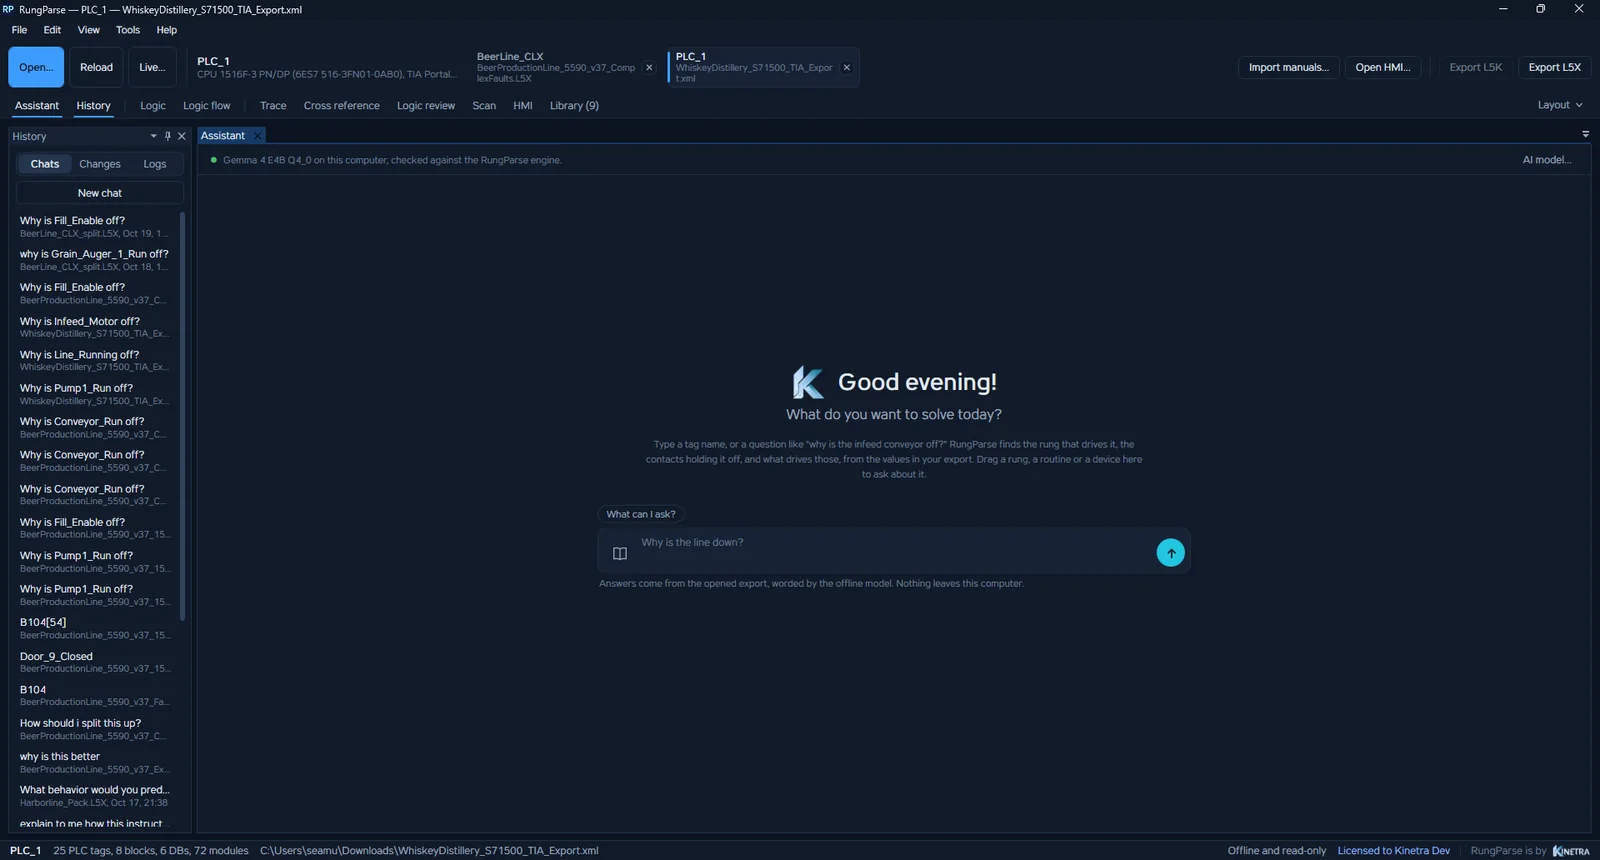Open the Logic review tab
The height and width of the screenshot is (860, 1600).
pos(426,106)
